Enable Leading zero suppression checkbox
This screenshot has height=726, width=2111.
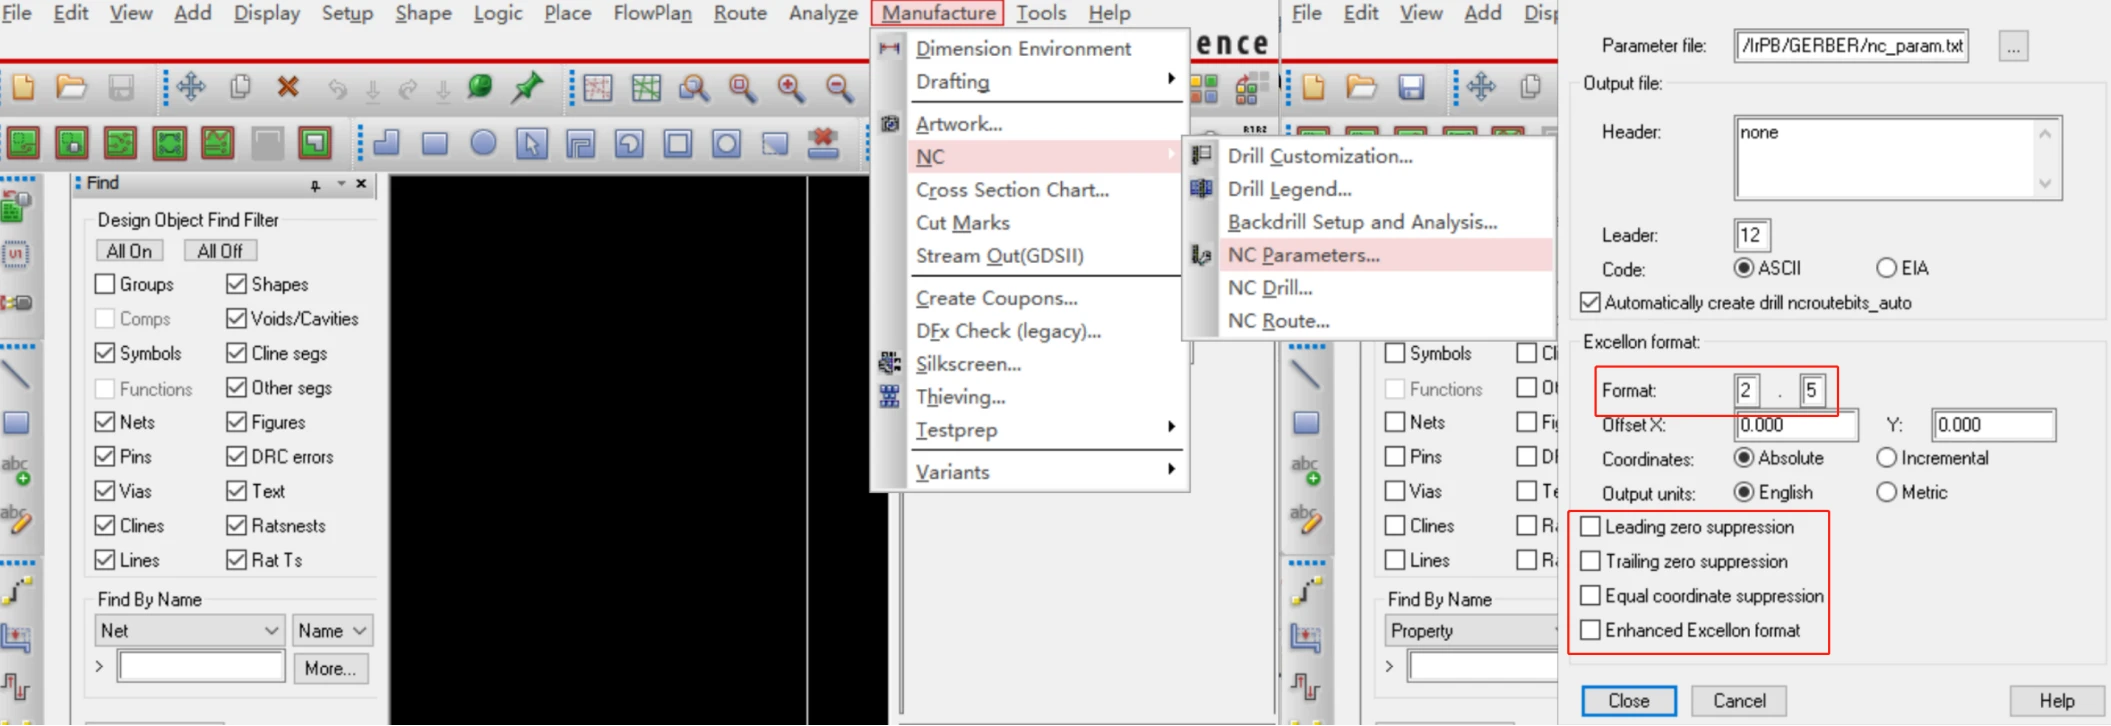[1590, 526]
